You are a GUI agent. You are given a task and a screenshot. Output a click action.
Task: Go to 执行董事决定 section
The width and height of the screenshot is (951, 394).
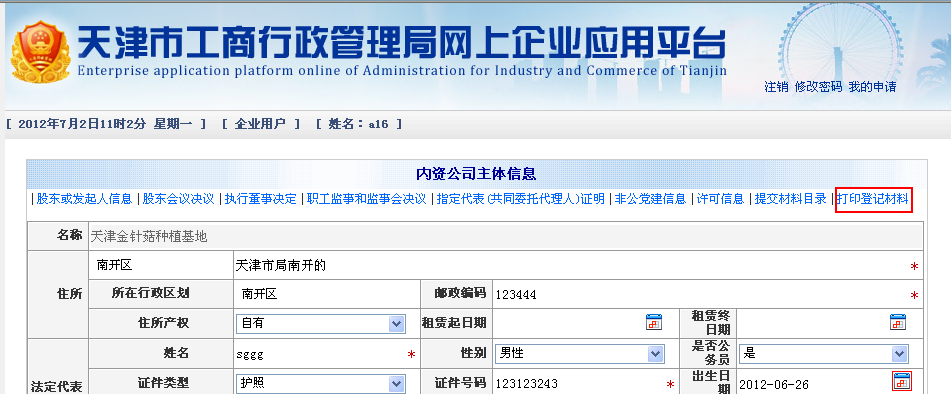261,199
